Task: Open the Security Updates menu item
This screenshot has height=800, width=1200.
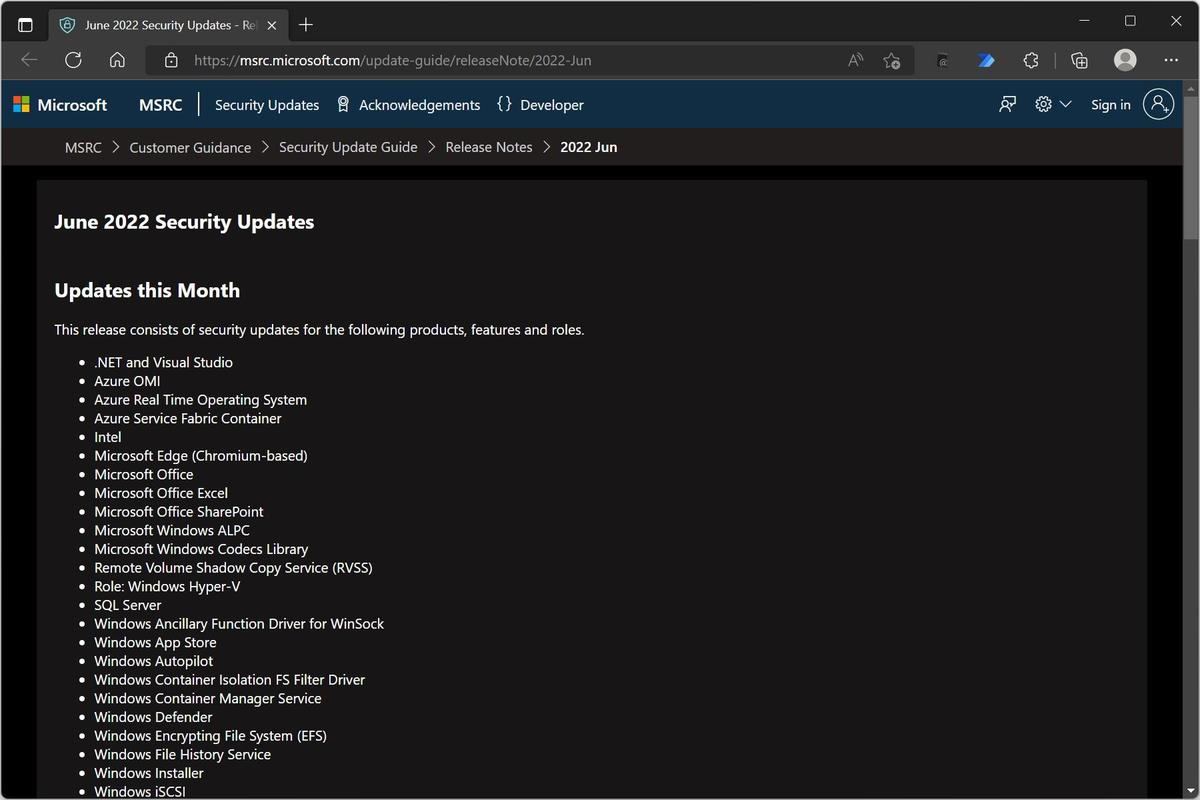Action: pos(267,105)
